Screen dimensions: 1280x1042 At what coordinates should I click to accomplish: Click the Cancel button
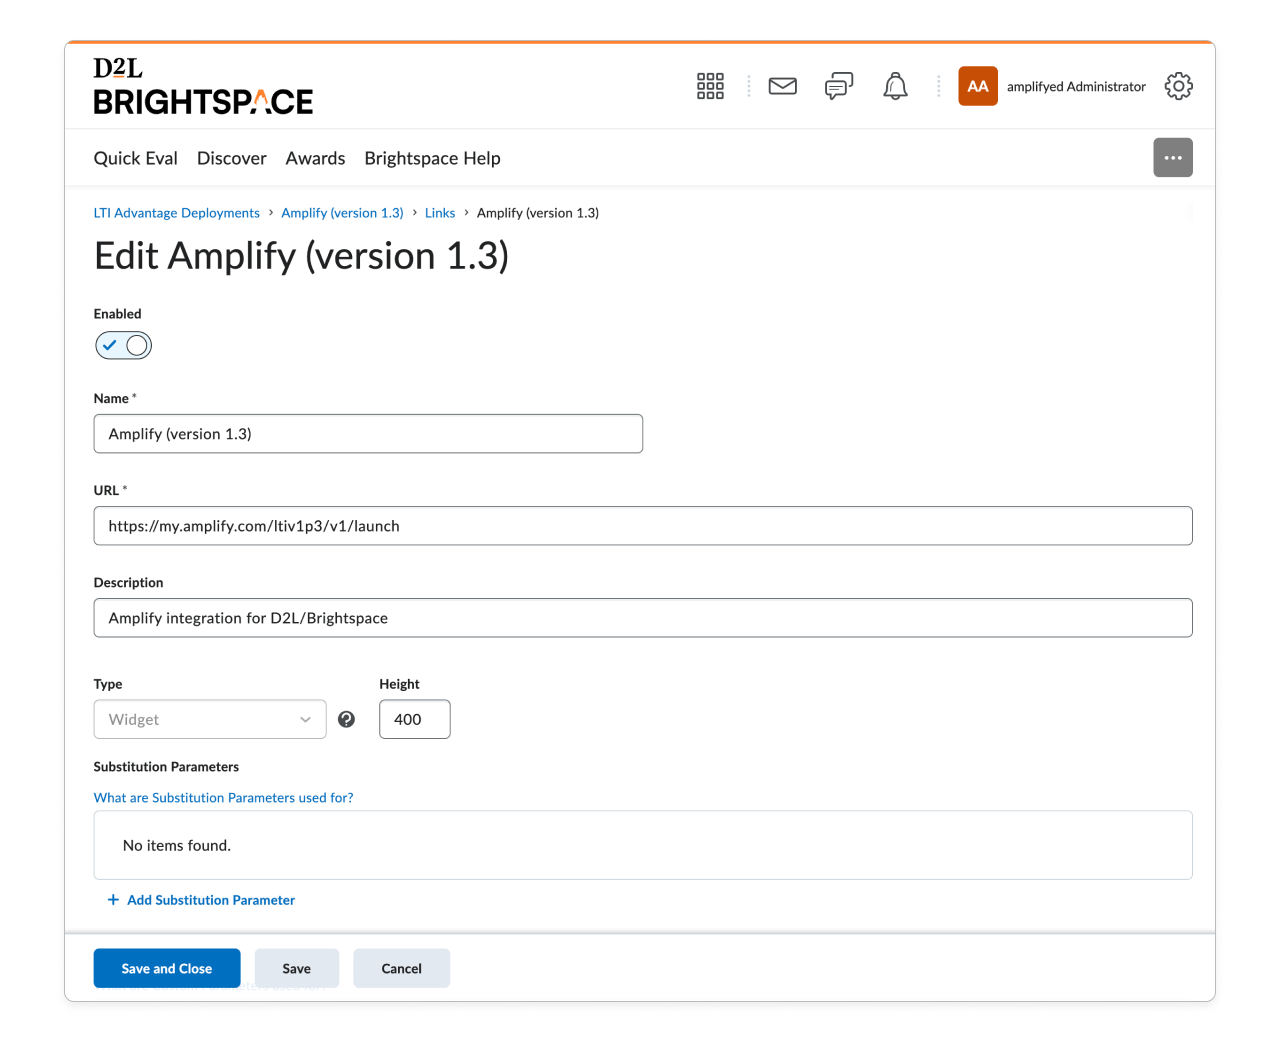(401, 968)
